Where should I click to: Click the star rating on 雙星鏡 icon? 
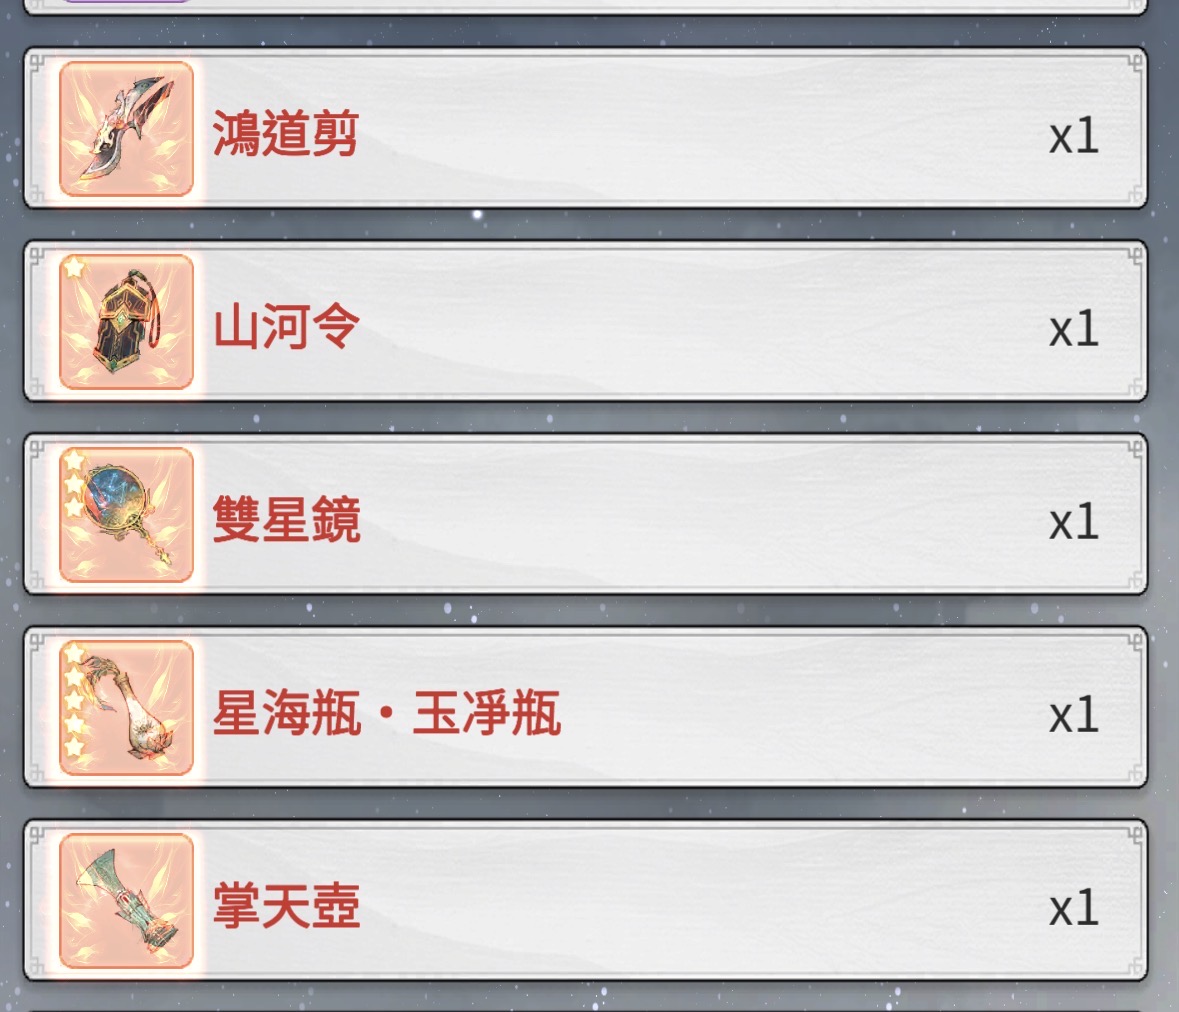(74, 484)
